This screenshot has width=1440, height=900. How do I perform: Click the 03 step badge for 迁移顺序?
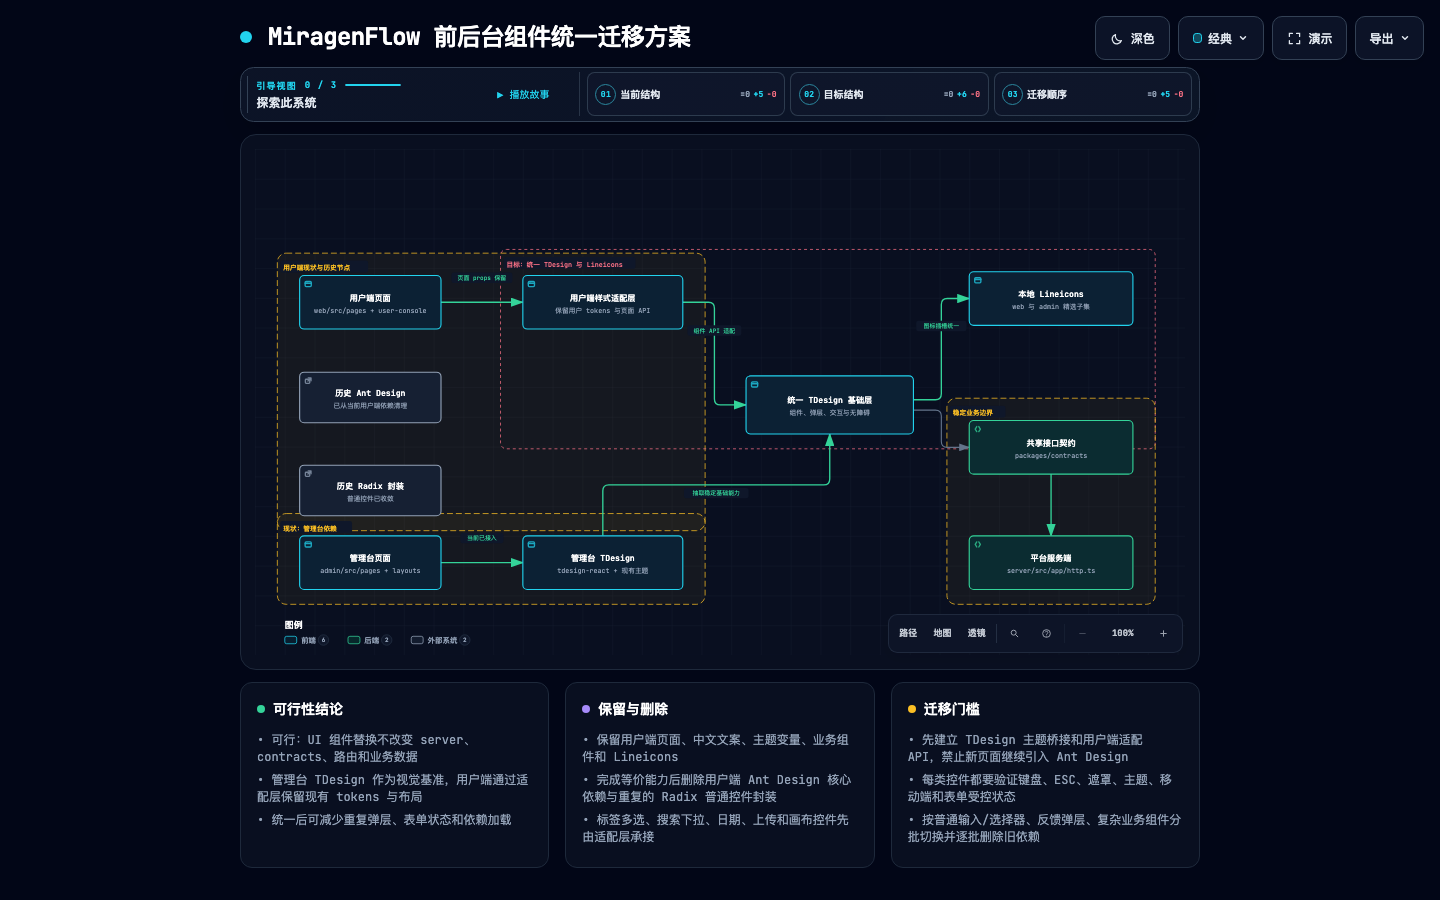[x=1012, y=94]
